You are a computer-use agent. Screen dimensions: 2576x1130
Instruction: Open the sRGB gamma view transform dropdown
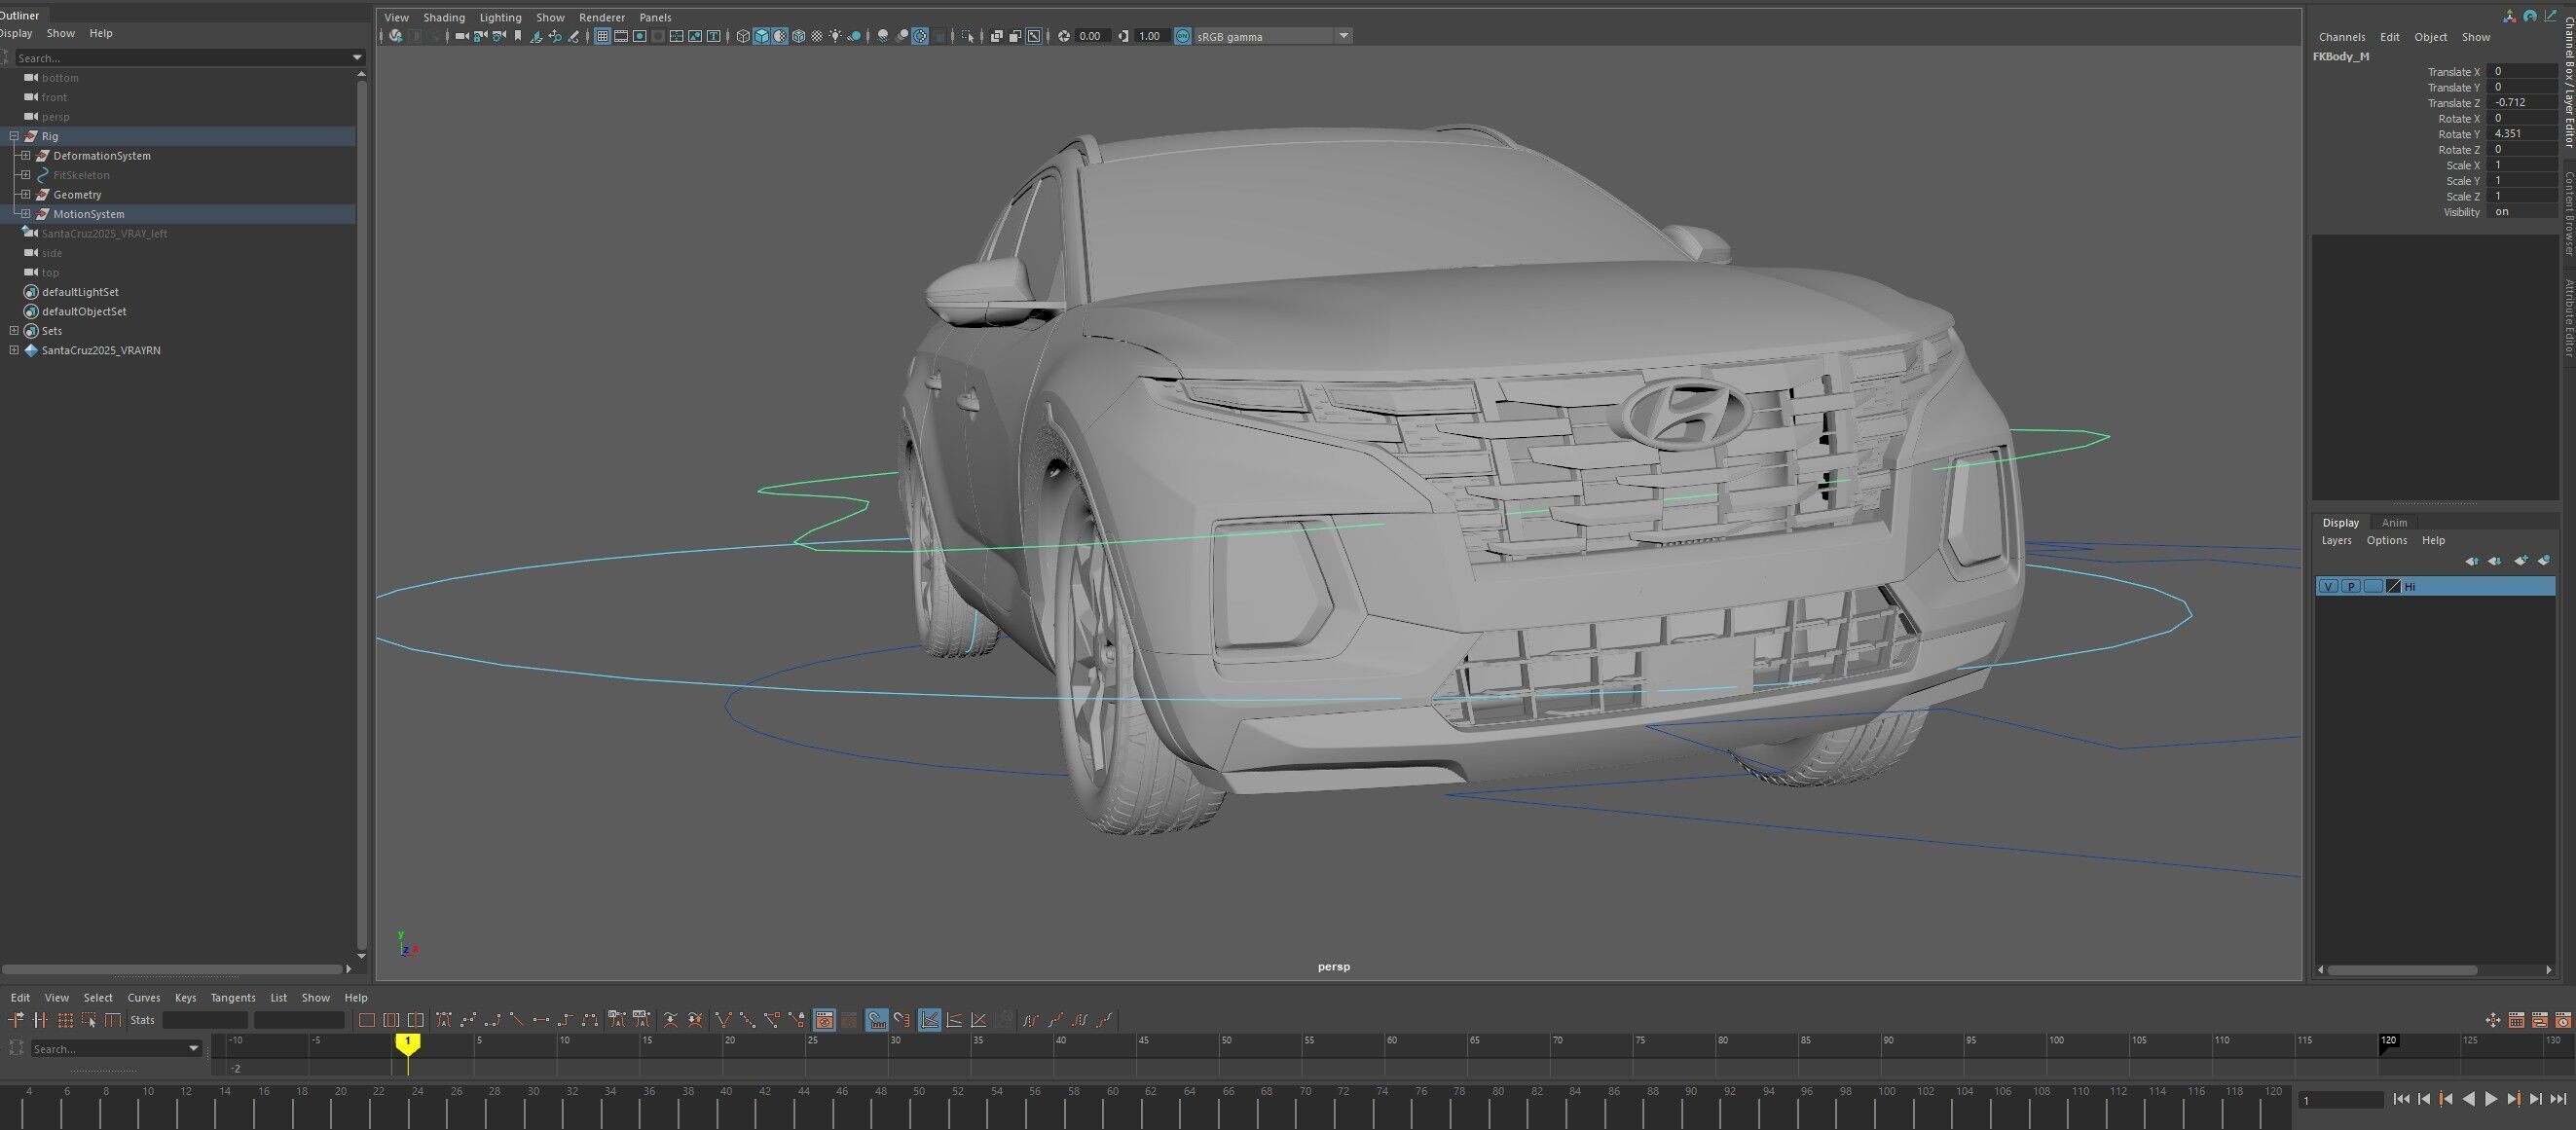tap(1344, 36)
